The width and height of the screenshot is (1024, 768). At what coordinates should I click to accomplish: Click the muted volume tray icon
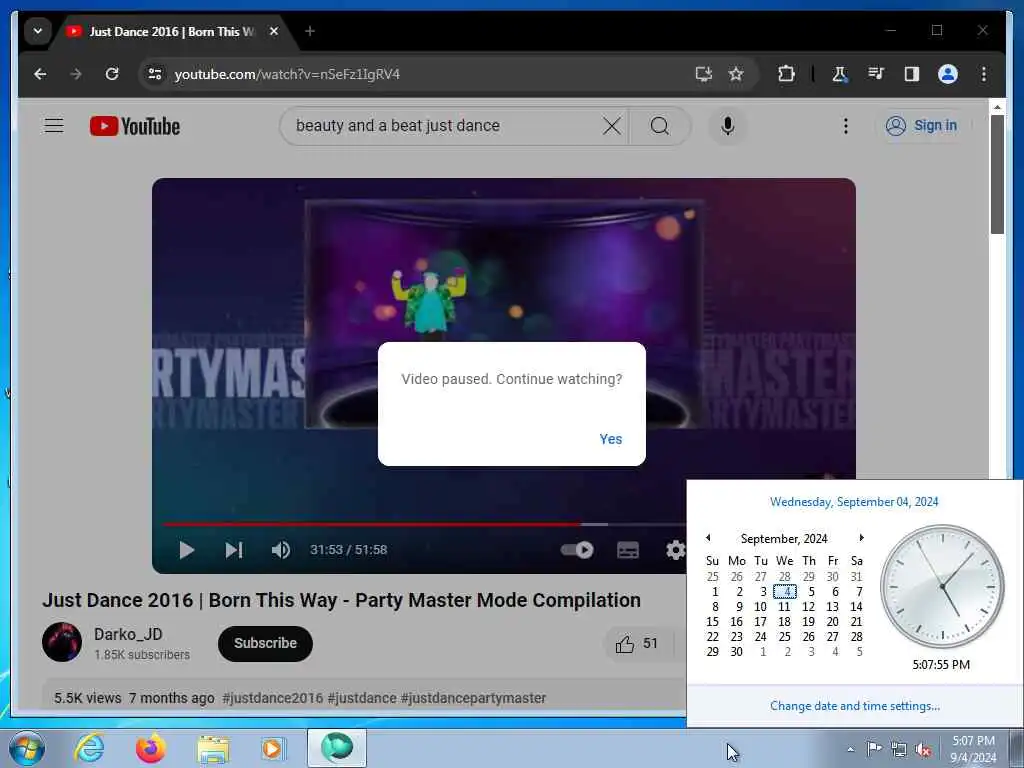click(923, 749)
